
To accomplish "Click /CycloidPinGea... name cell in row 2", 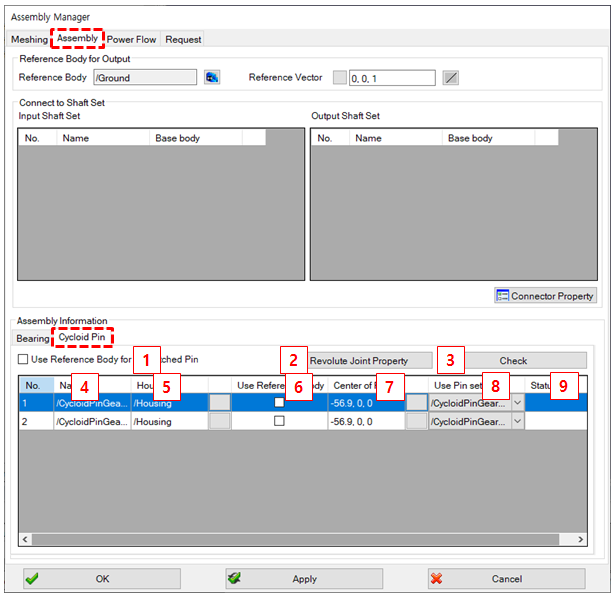I will click(92, 421).
